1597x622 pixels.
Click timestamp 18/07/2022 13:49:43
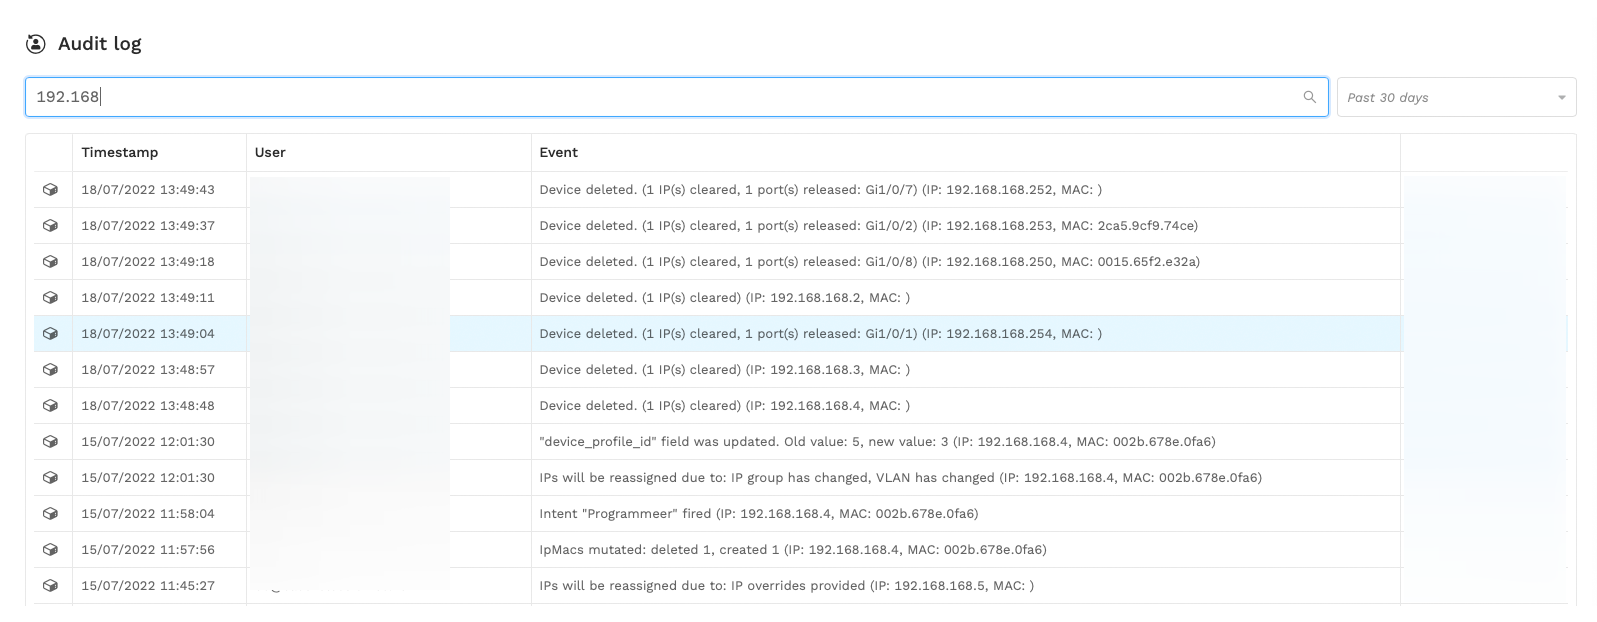click(148, 190)
